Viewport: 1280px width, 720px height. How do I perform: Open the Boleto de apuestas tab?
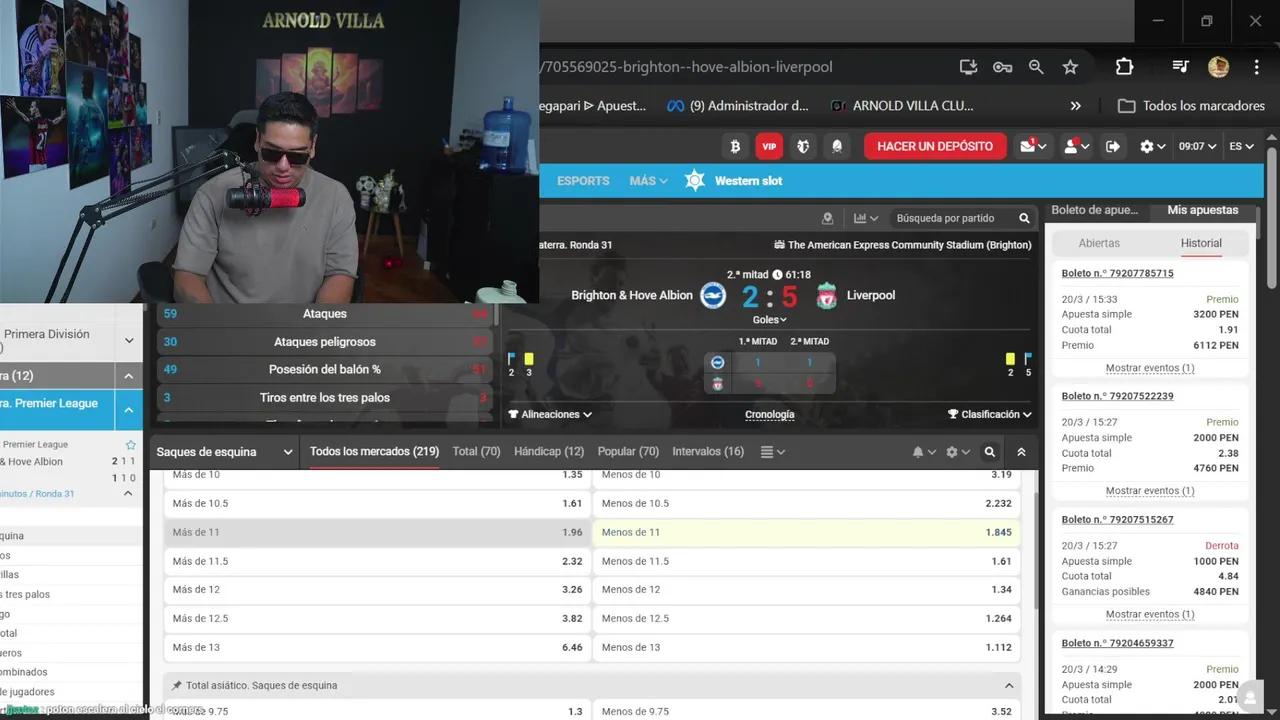(x=1095, y=210)
